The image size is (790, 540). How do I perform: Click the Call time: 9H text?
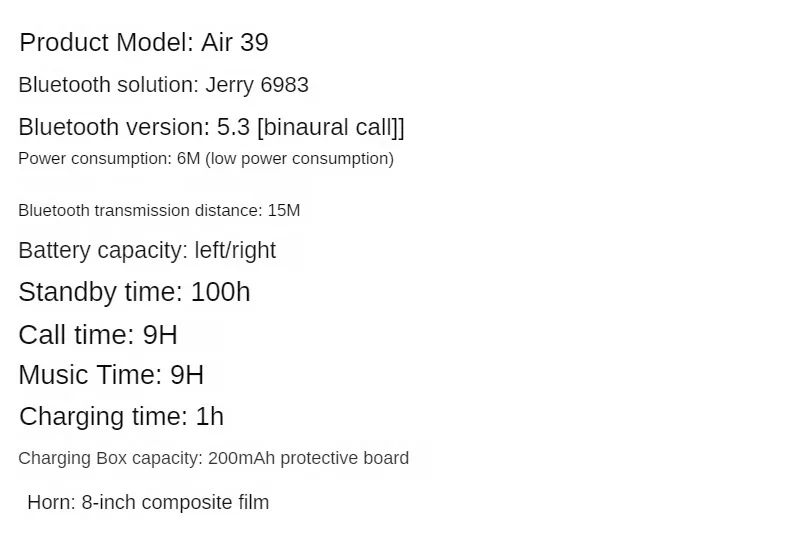pyautogui.click(x=98, y=335)
